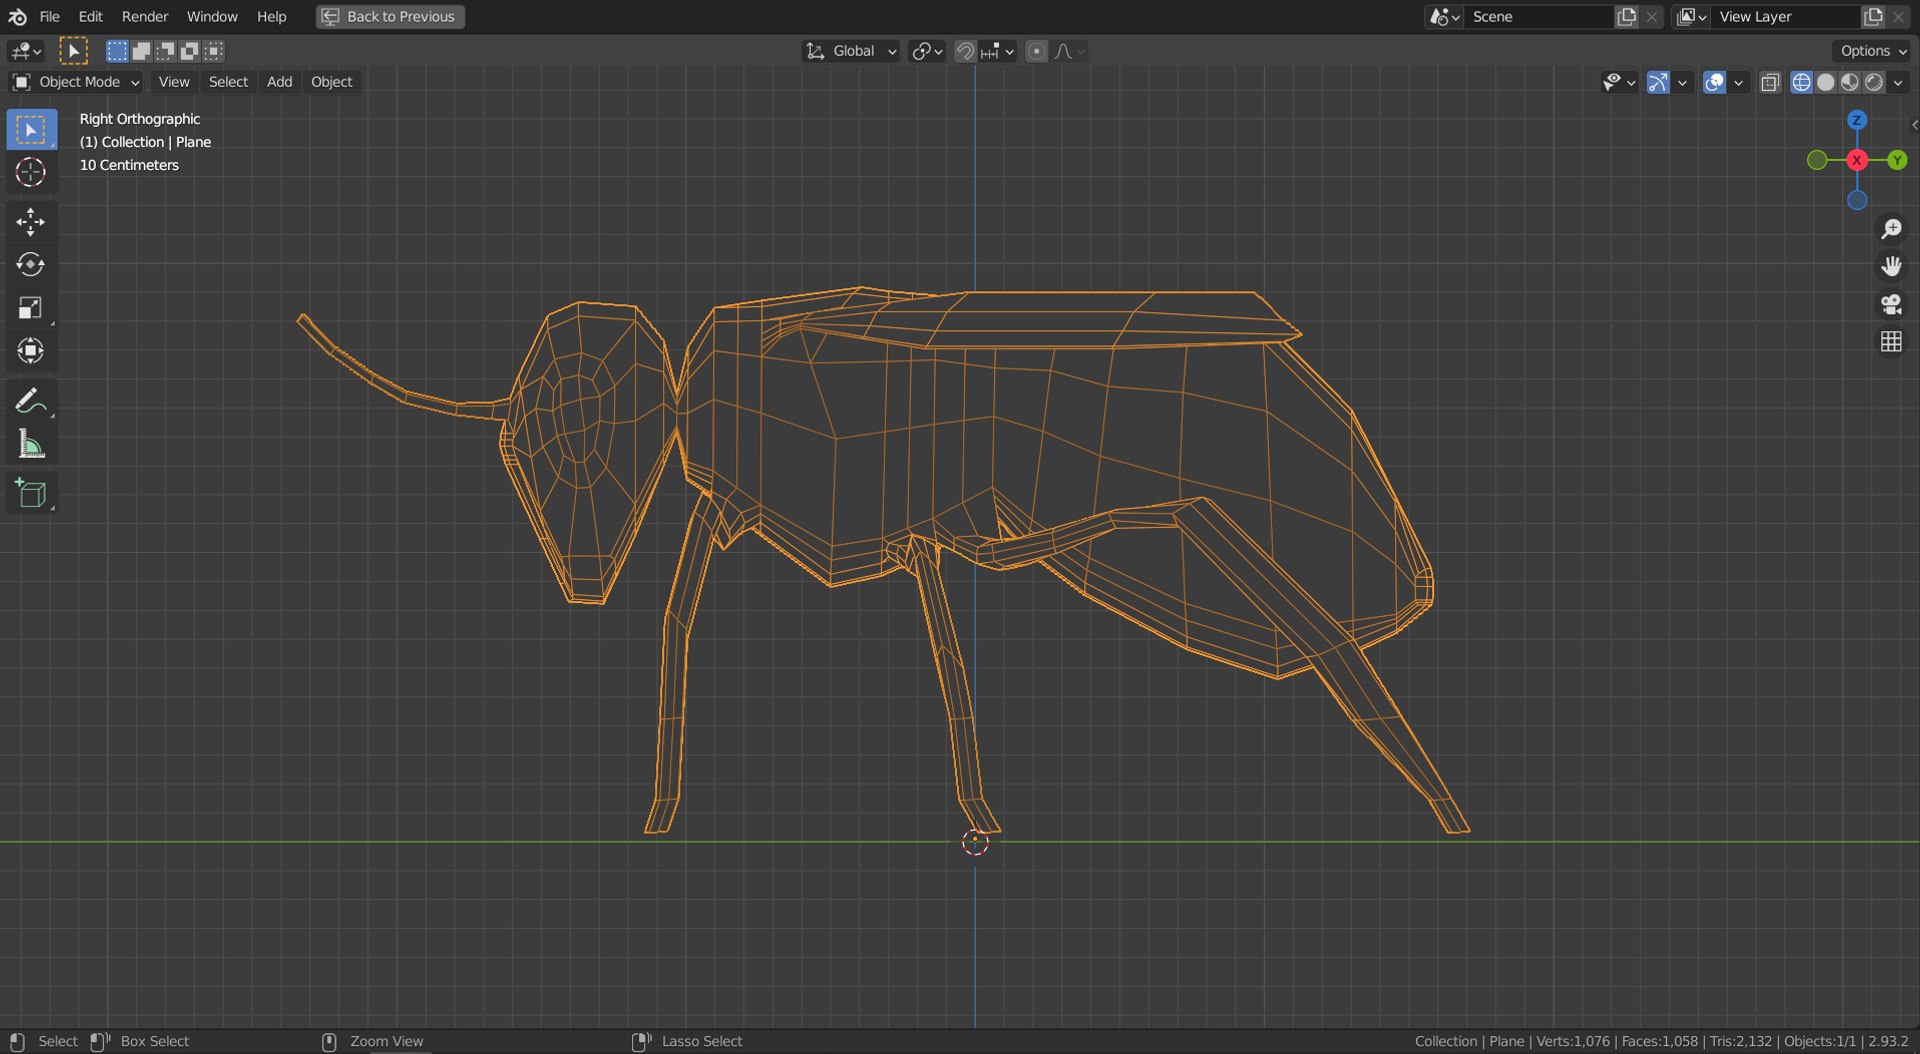
Task: Open the Edit menu
Action: click(90, 17)
